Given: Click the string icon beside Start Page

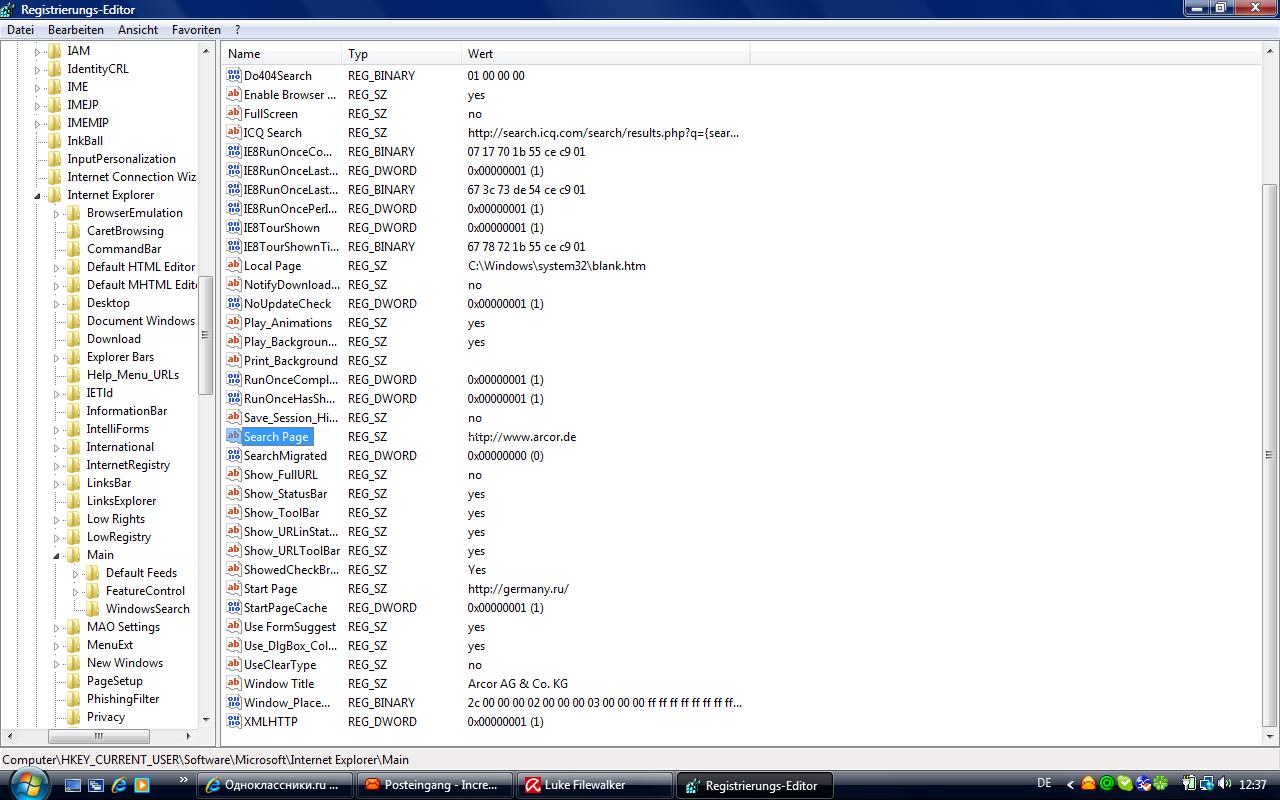Looking at the screenshot, I should pyautogui.click(x=234, y=589).
